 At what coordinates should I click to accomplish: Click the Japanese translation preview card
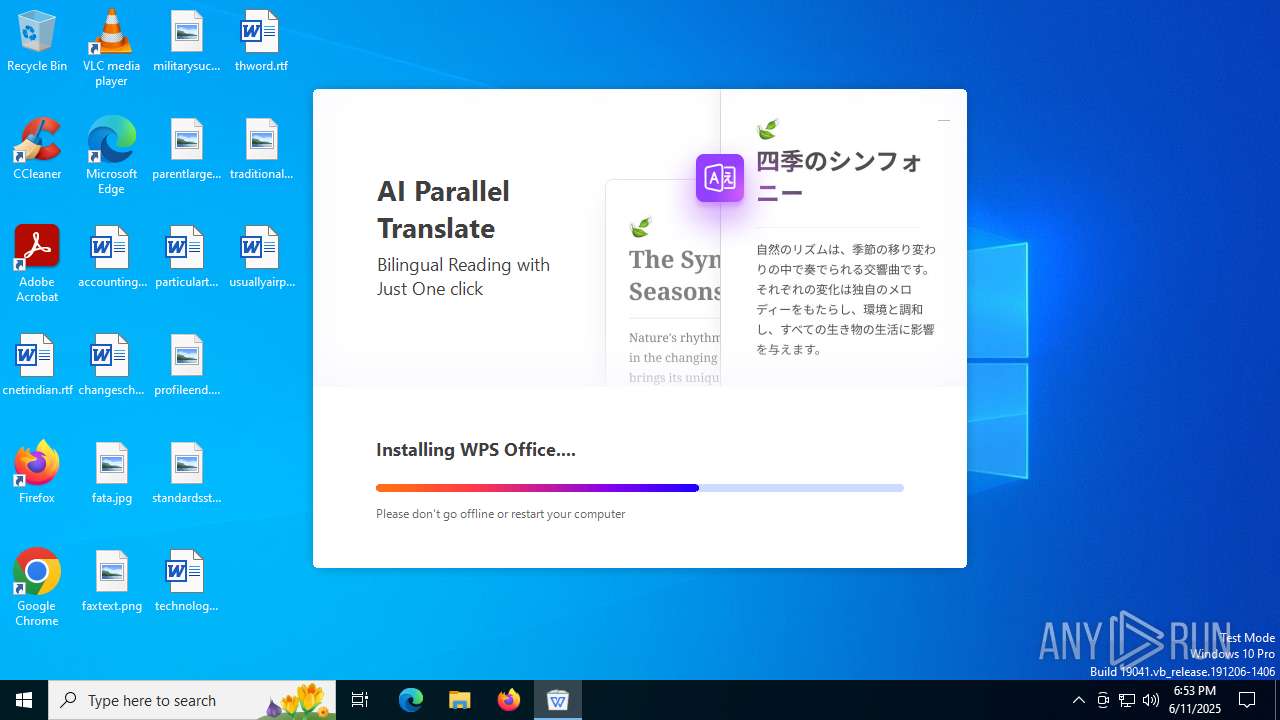pyautogui.click(x=843, y=238)
